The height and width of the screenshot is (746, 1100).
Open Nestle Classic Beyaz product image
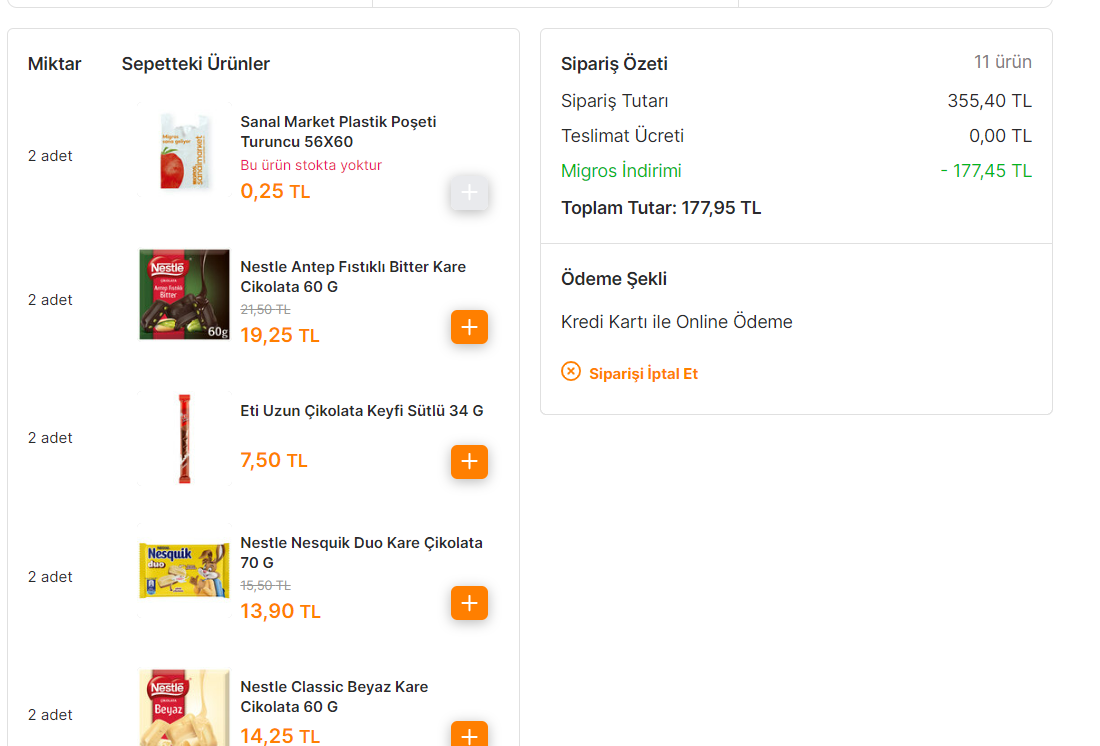185,707
